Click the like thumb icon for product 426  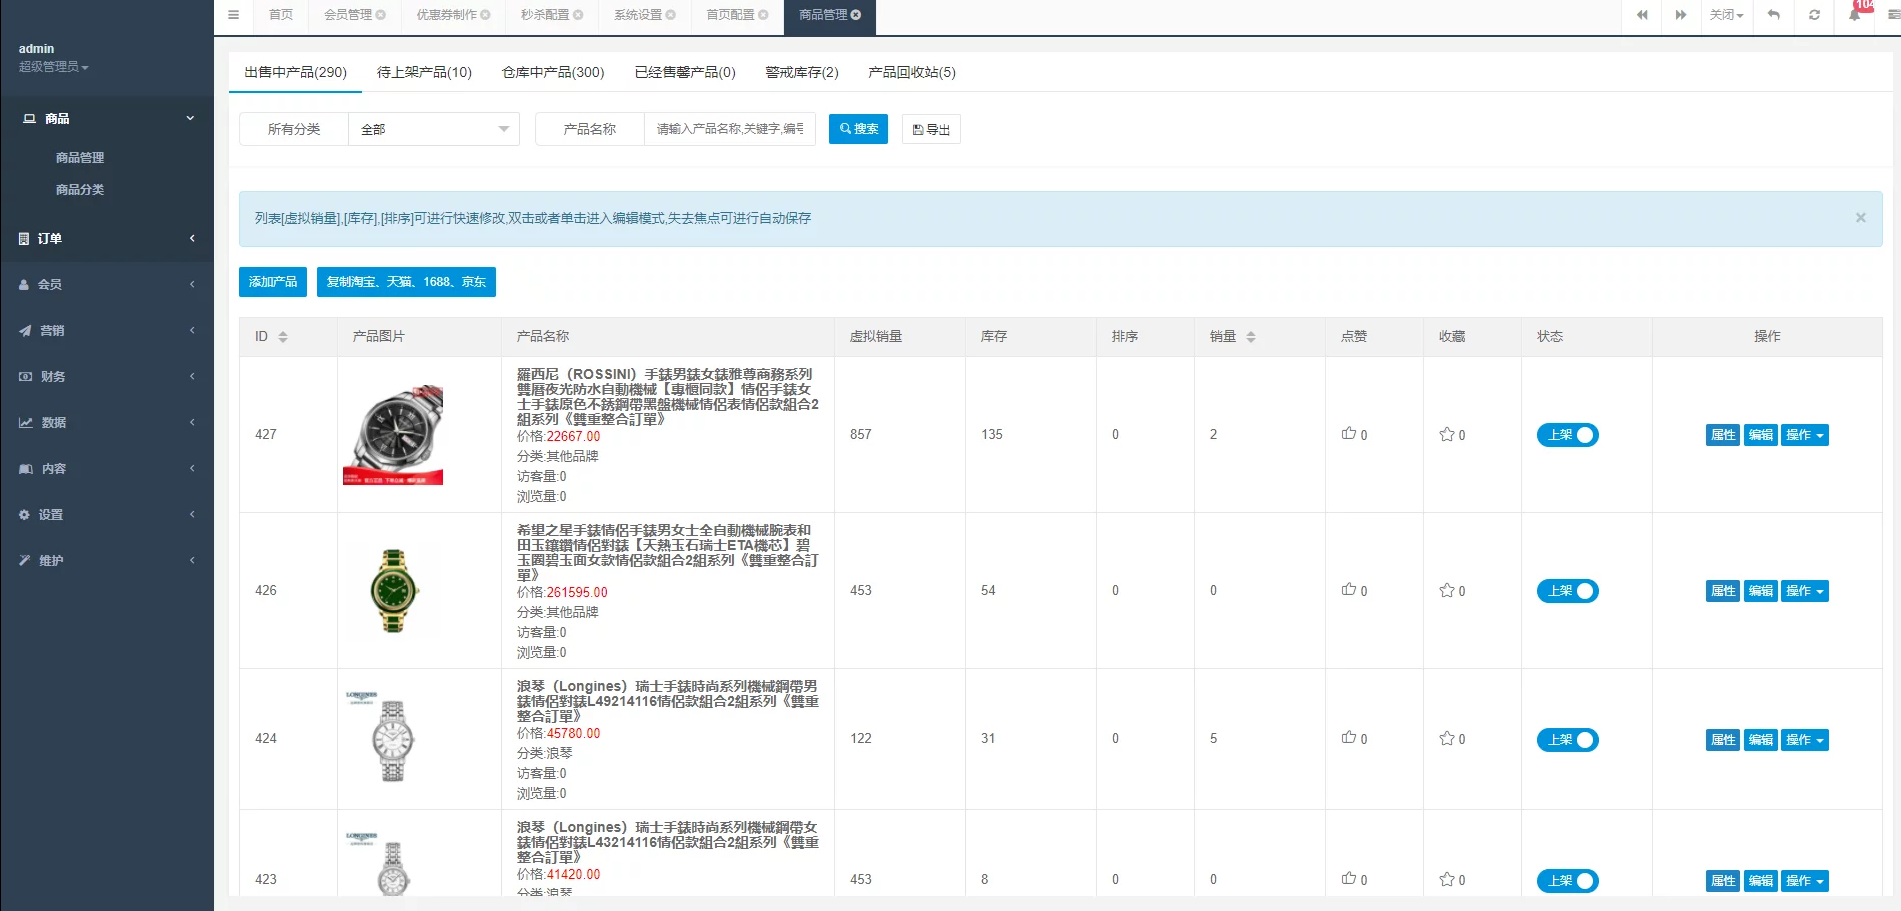click(1349, 590)
